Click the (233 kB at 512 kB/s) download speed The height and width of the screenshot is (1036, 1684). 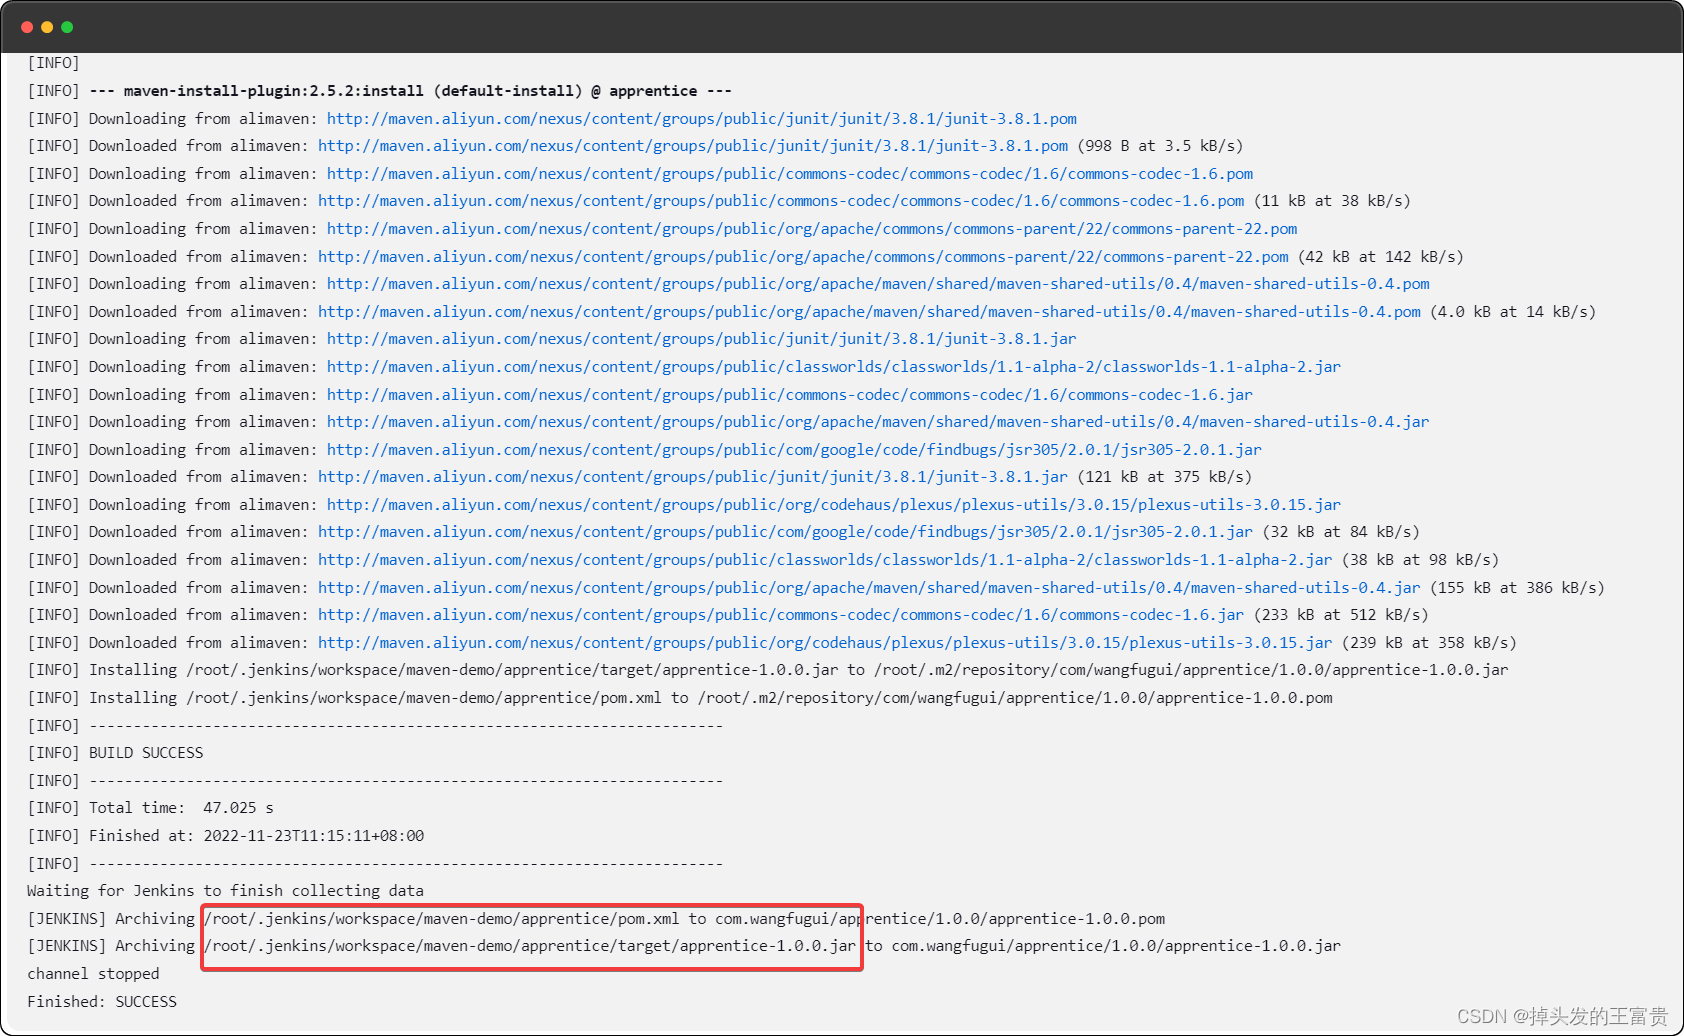pyautogui.click(x=1341, y=615)
